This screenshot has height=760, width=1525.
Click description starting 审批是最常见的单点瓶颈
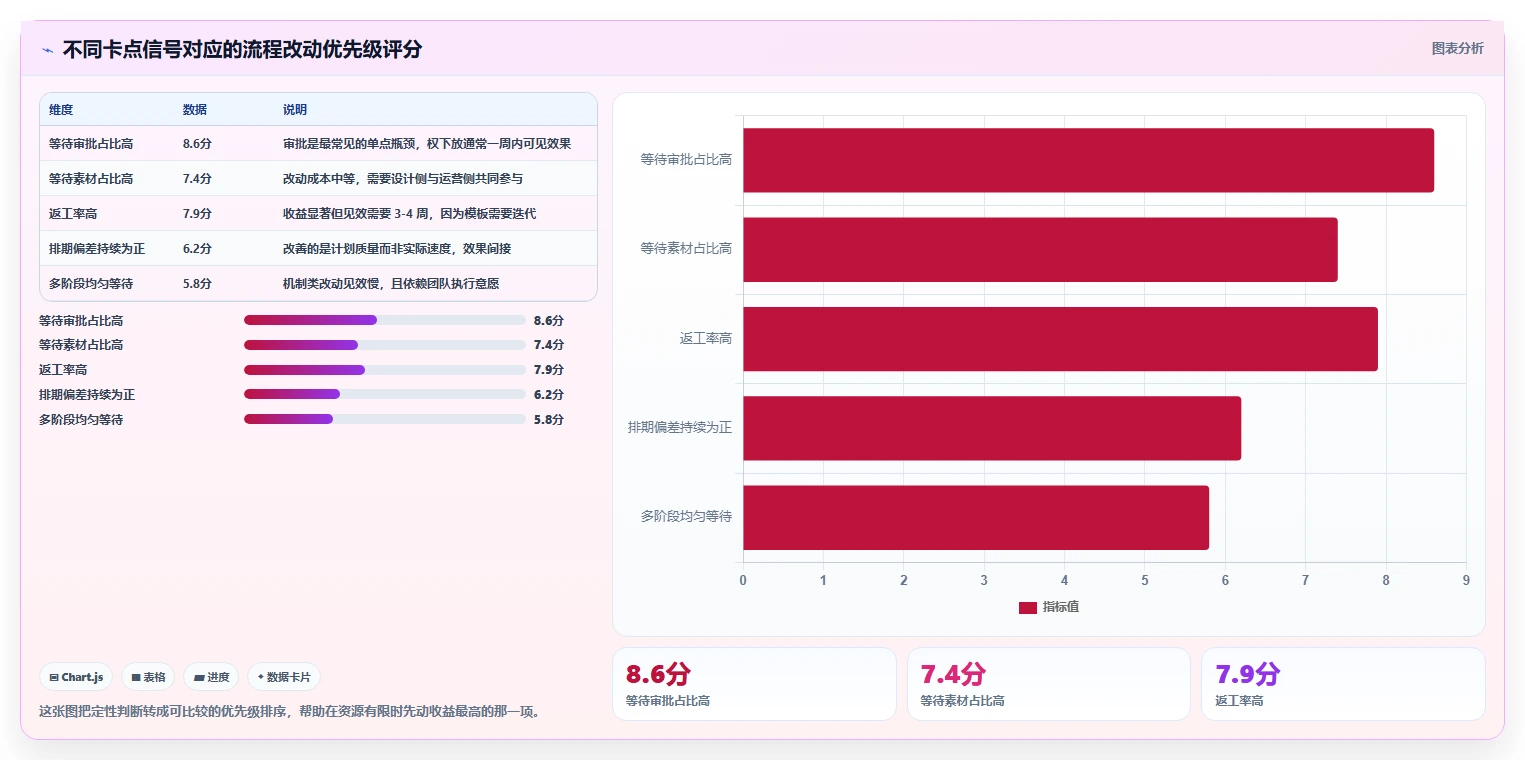(x=427, y=143)
